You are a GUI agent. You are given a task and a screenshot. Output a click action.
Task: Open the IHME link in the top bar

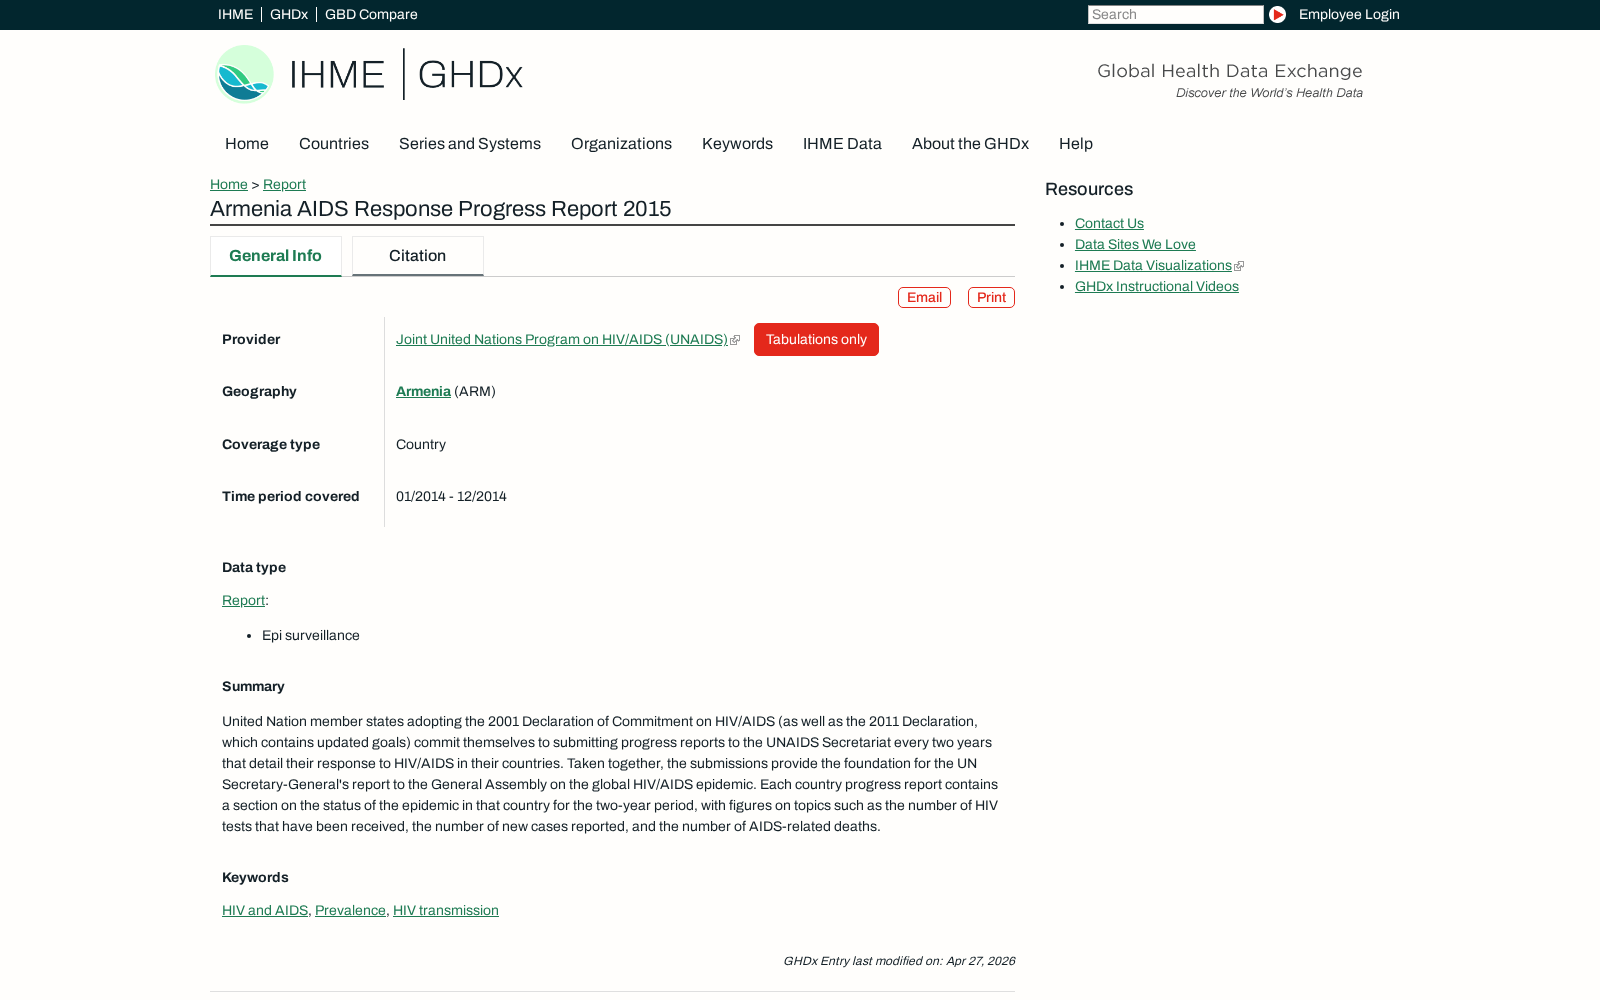click(235, 14)
